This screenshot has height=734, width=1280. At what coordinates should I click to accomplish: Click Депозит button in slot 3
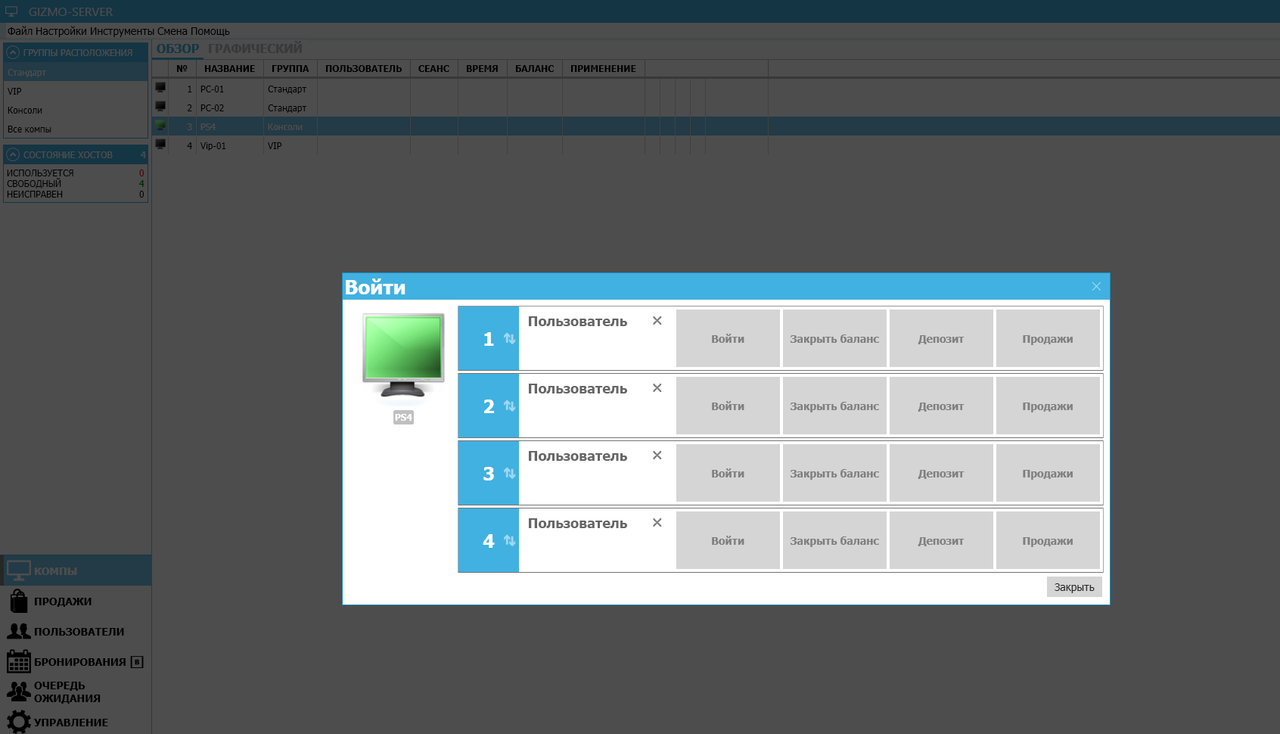pos(941,473)
